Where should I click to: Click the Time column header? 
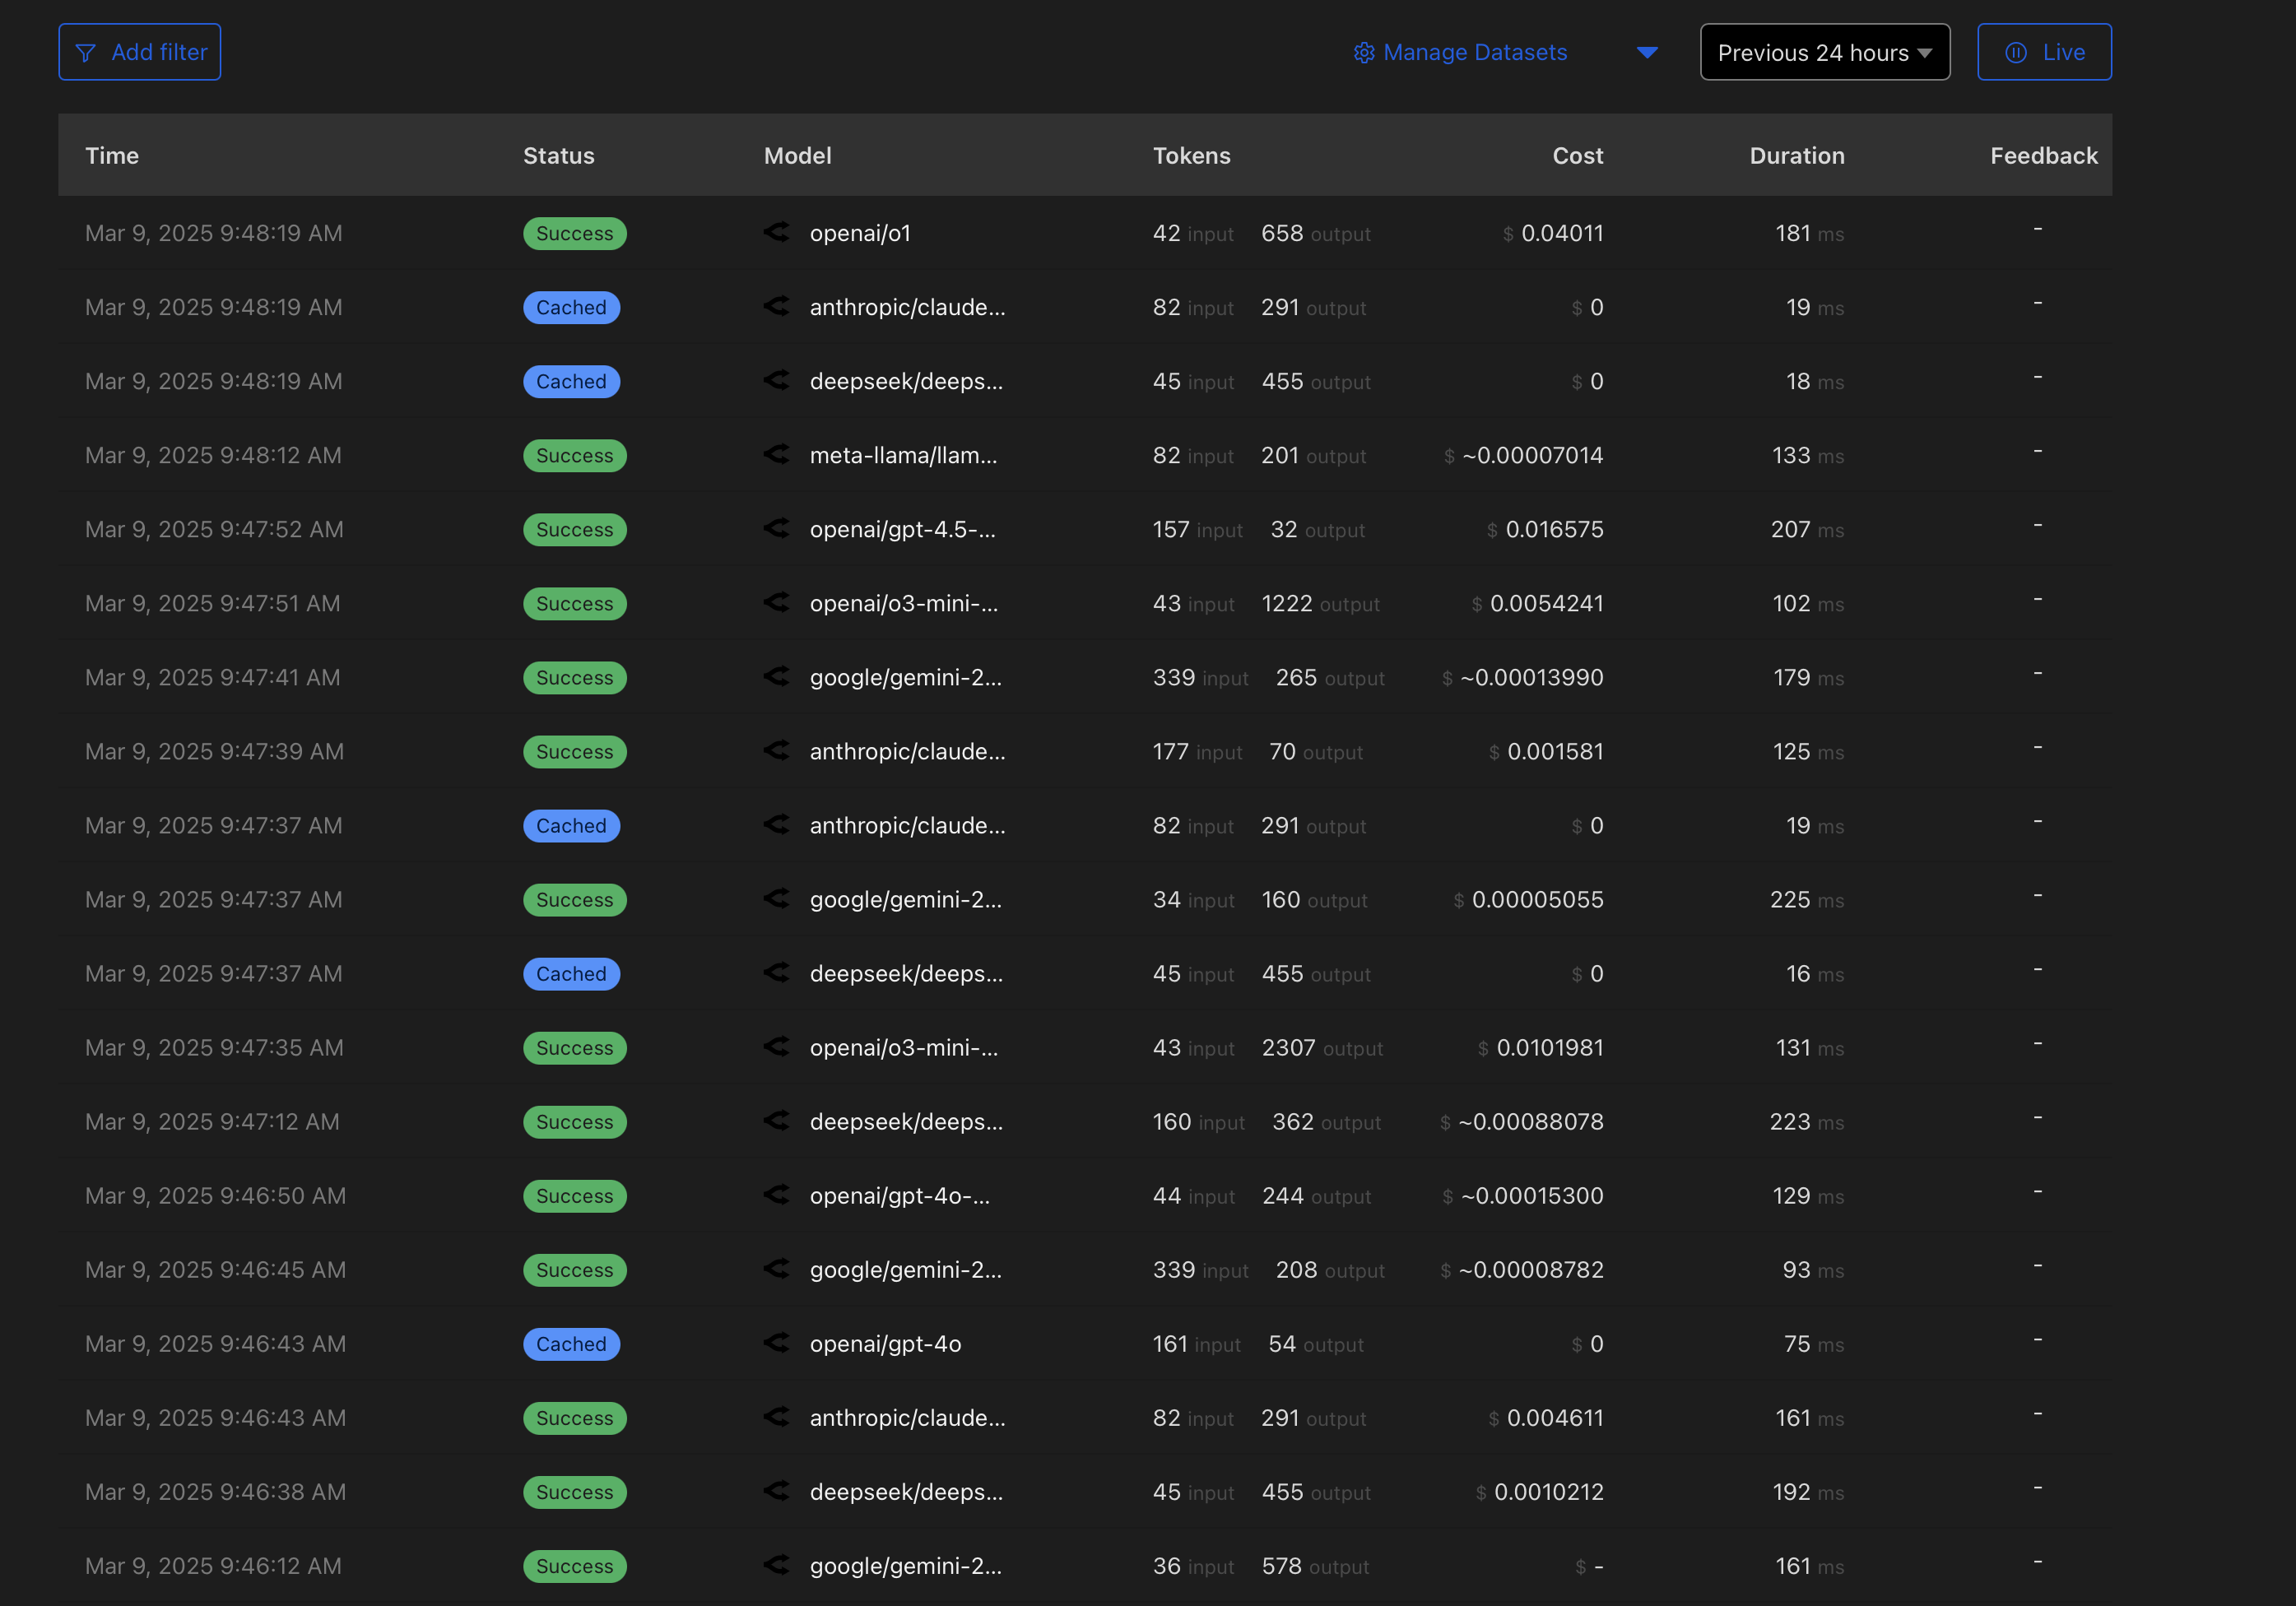coord(112,156)
